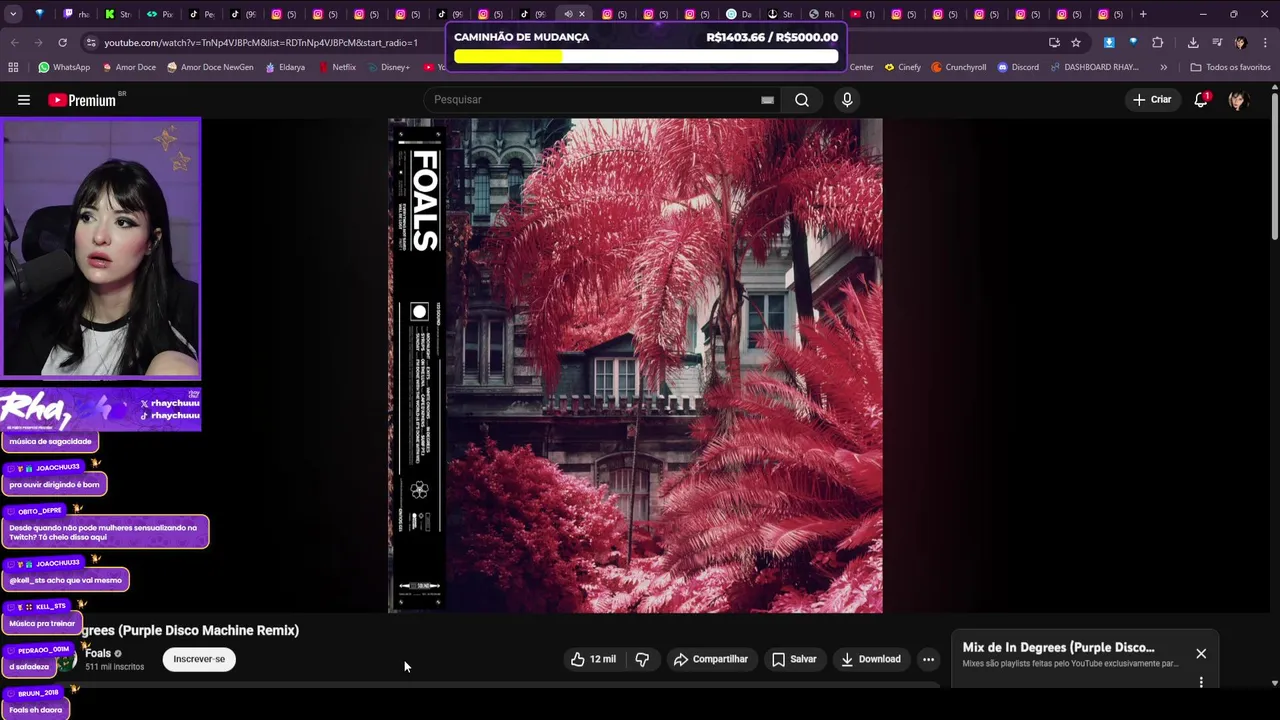Start voice search with the microphone
This screenshot has height=720, width=1280.
click(847, 100)
